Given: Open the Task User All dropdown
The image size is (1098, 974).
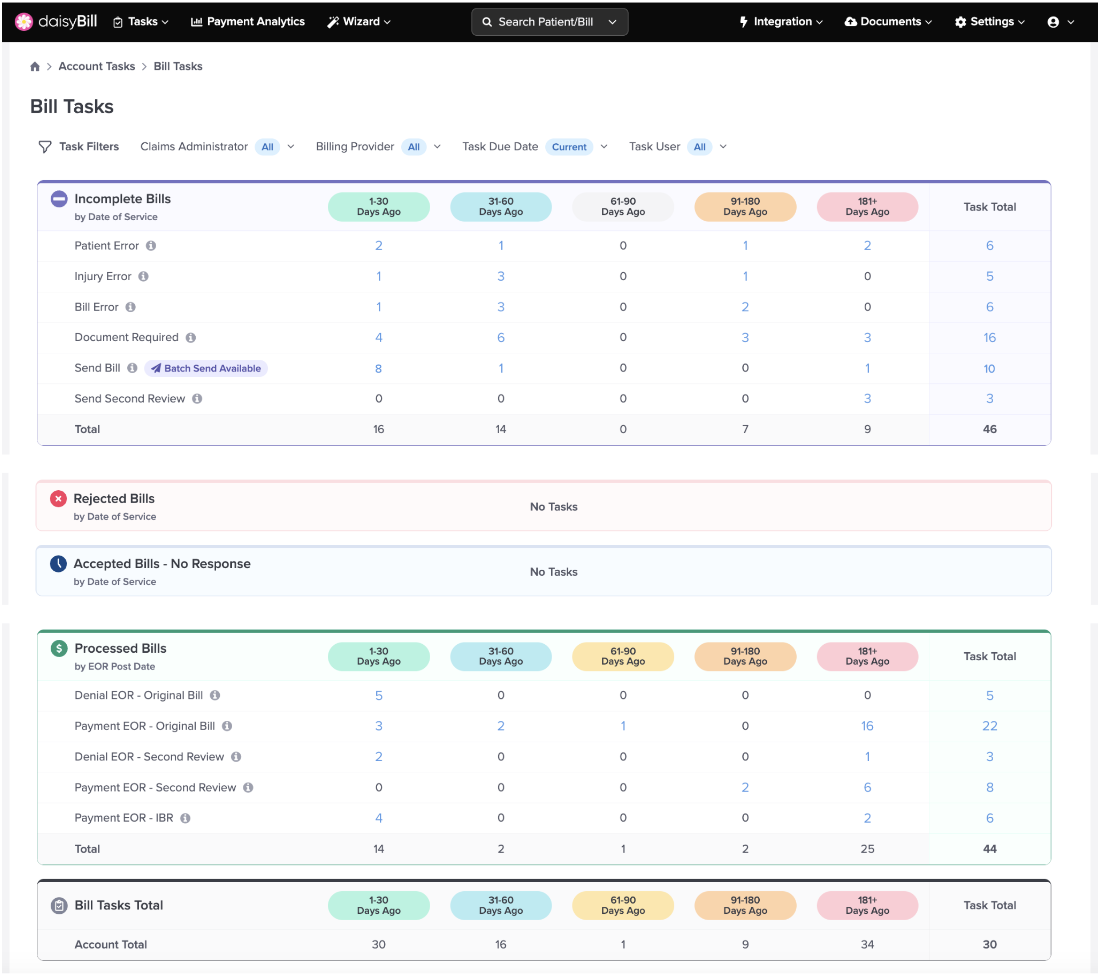Looking at the screenshot, I should (702, 146).
